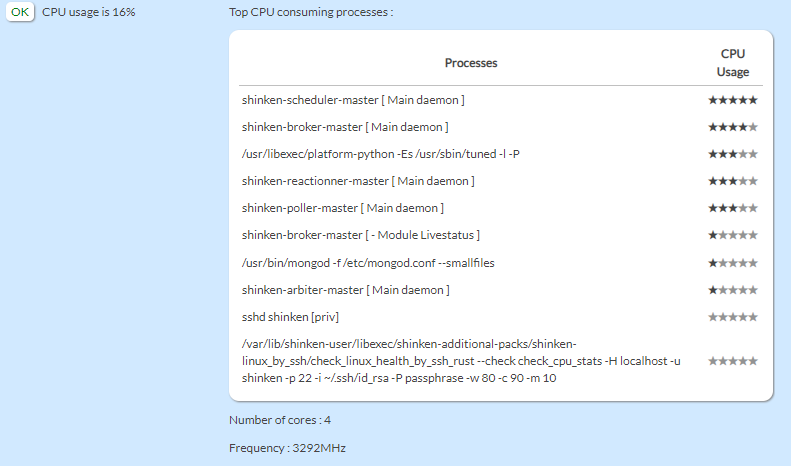Image resolution: width=791 pixels, height=466 pixels.
Task: Click the star rating for shinken-poller-master
Action: tap(732, 208)
